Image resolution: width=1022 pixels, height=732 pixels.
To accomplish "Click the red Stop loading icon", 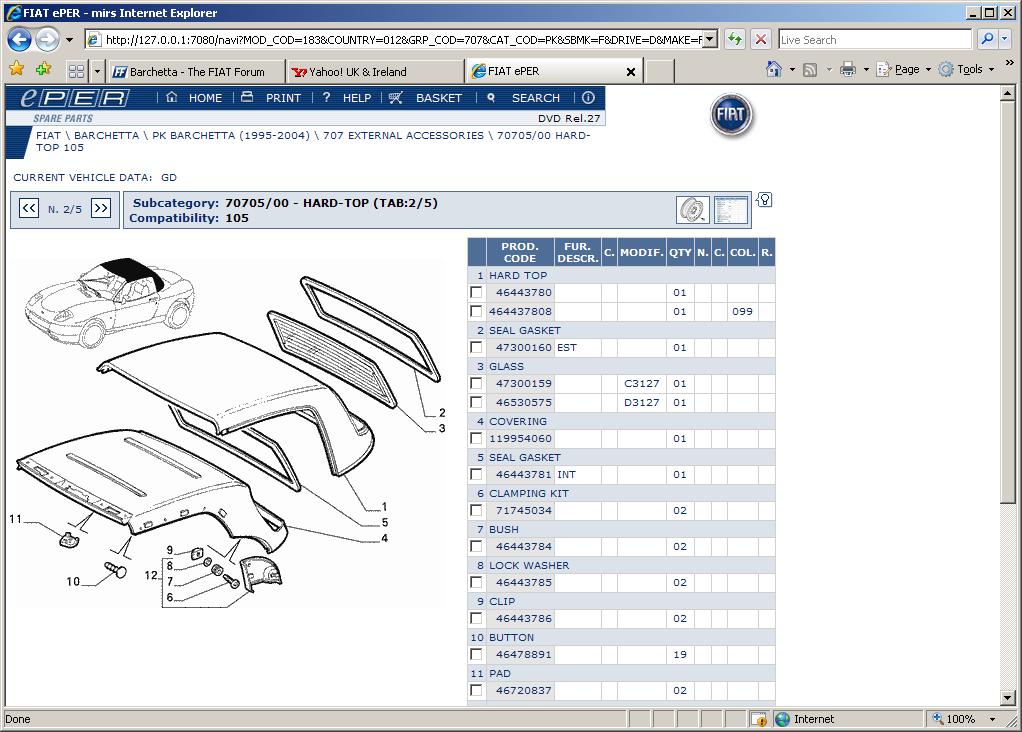I will coord(761,39).
